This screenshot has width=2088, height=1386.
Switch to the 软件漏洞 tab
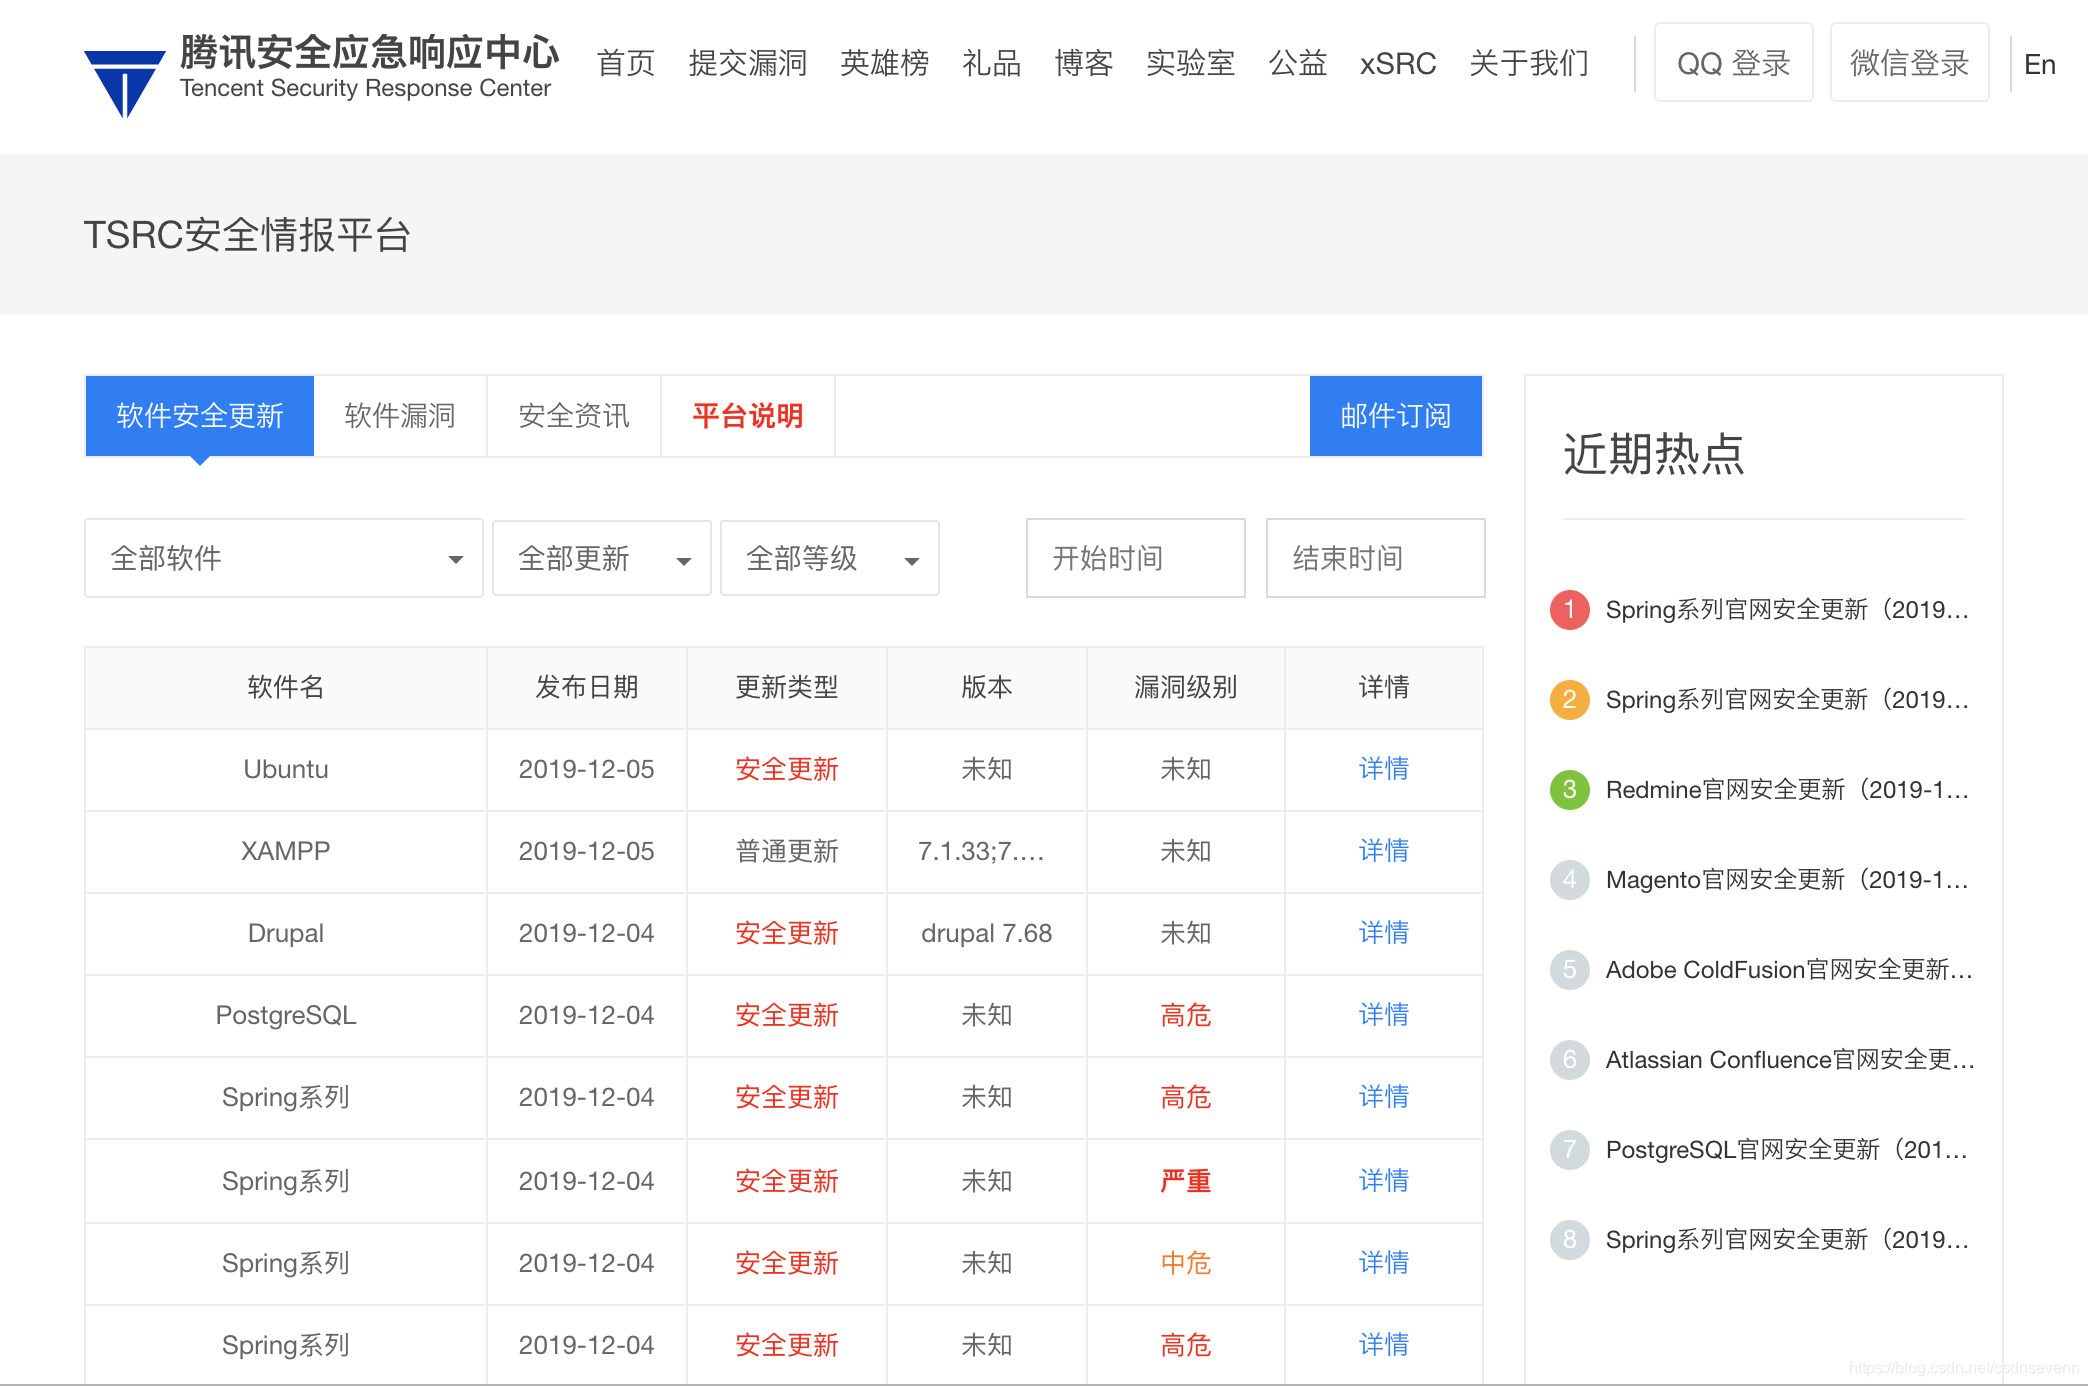tap(399, 416)
